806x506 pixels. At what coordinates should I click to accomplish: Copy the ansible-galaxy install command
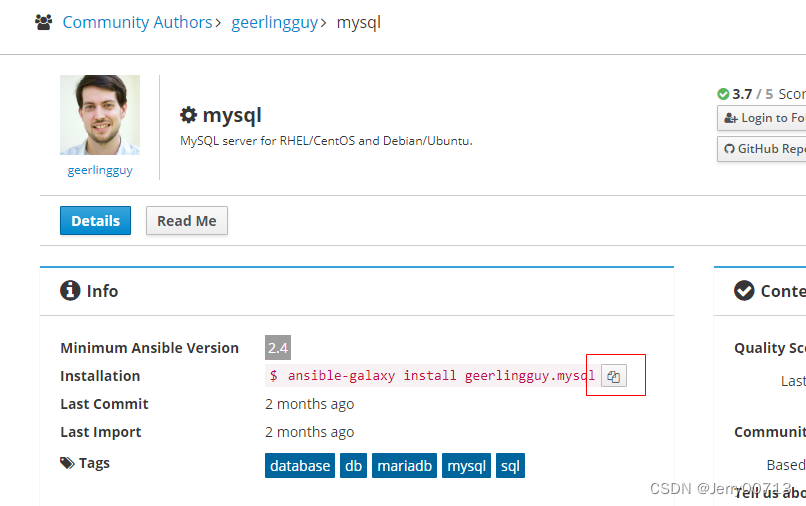coord(614,376)
